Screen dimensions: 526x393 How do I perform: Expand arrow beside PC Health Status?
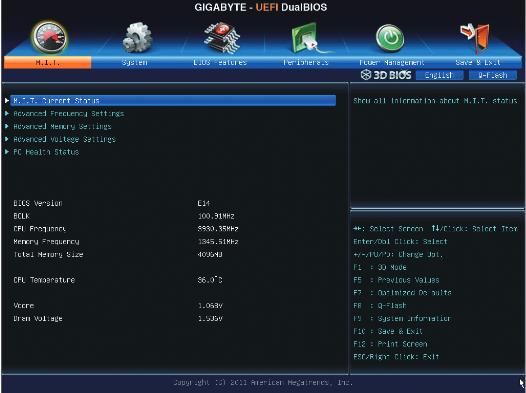click(x=7, y=152)
